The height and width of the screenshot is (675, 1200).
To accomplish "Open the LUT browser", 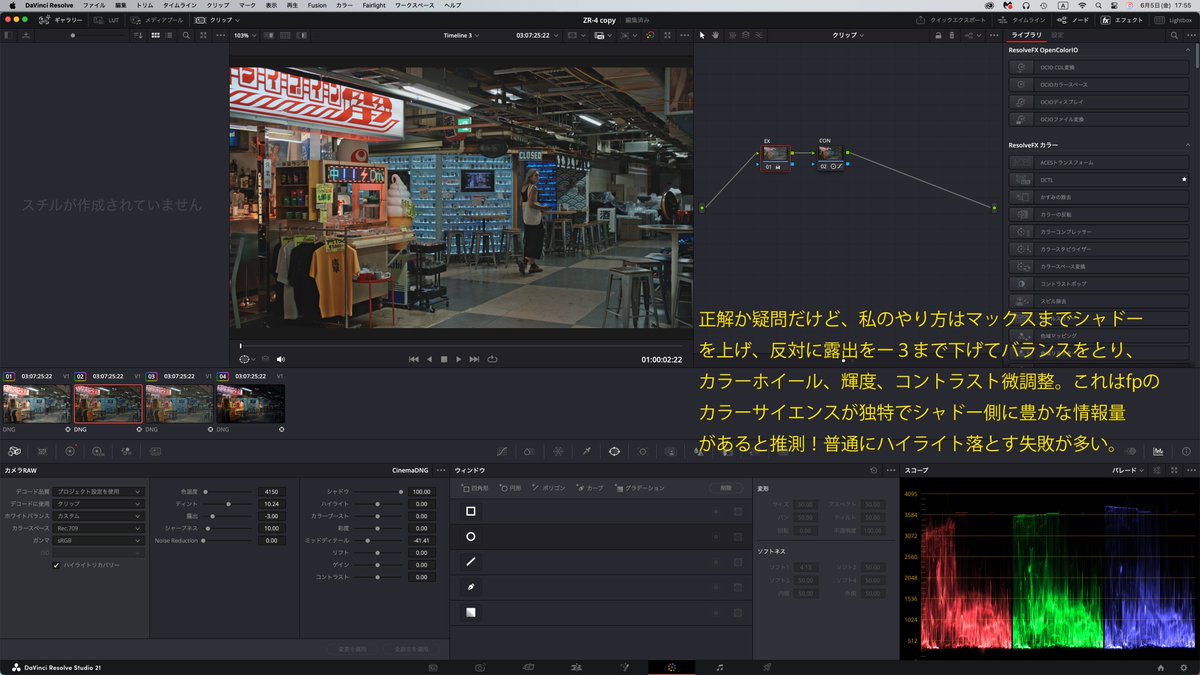I will 105,20.
